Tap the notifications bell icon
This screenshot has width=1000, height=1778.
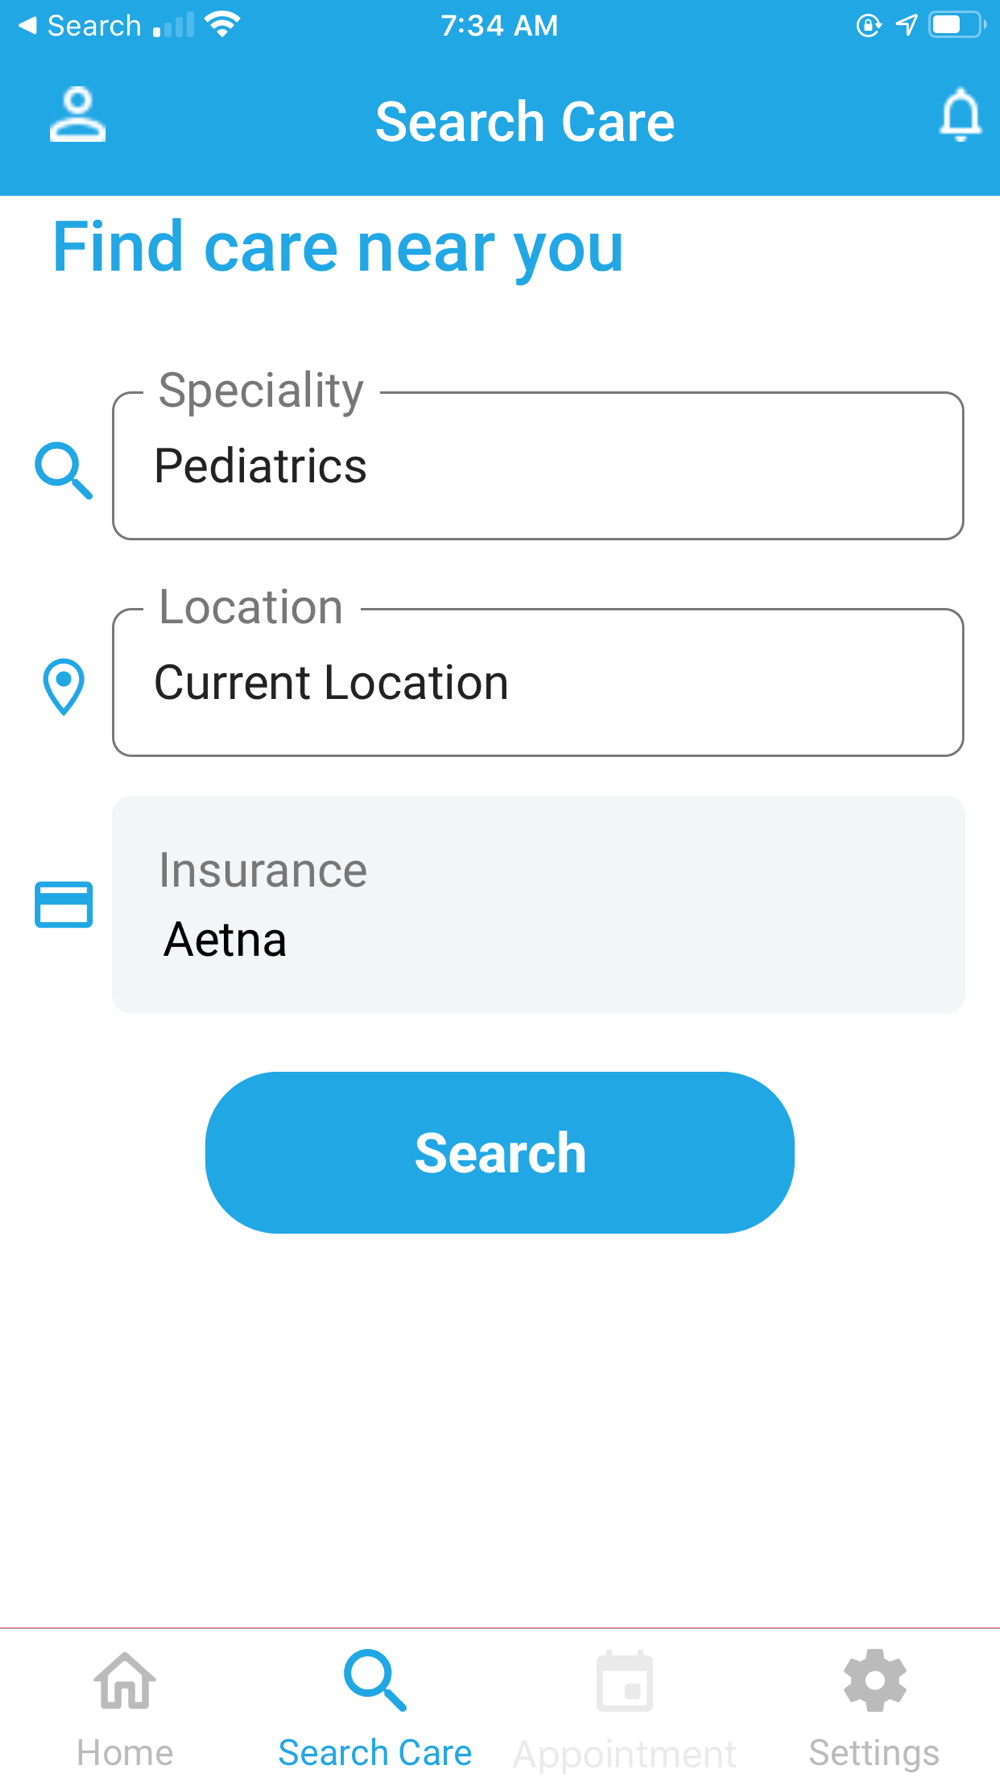point(960,115)
